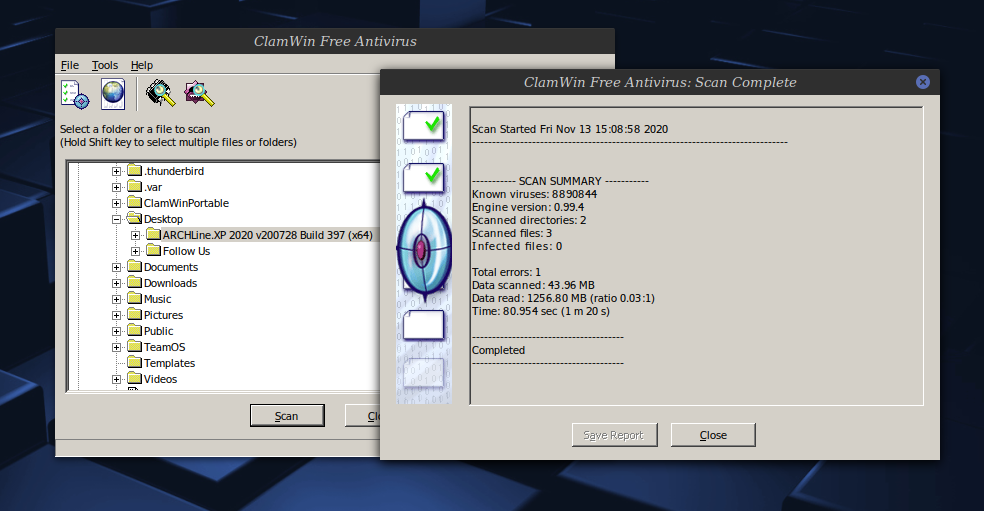Select the Public folder
The height and width of the screenshot is (511, 984).
[x=158, y=331]
